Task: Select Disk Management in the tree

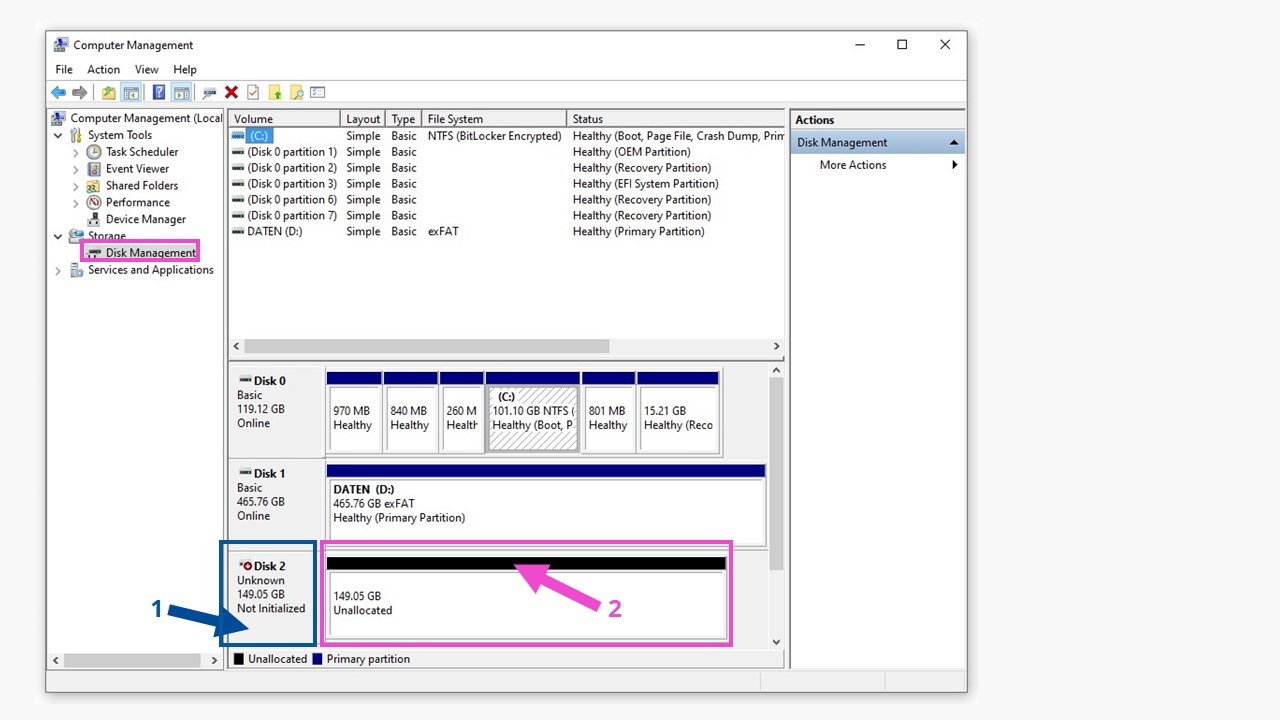Action: (150, 253)
